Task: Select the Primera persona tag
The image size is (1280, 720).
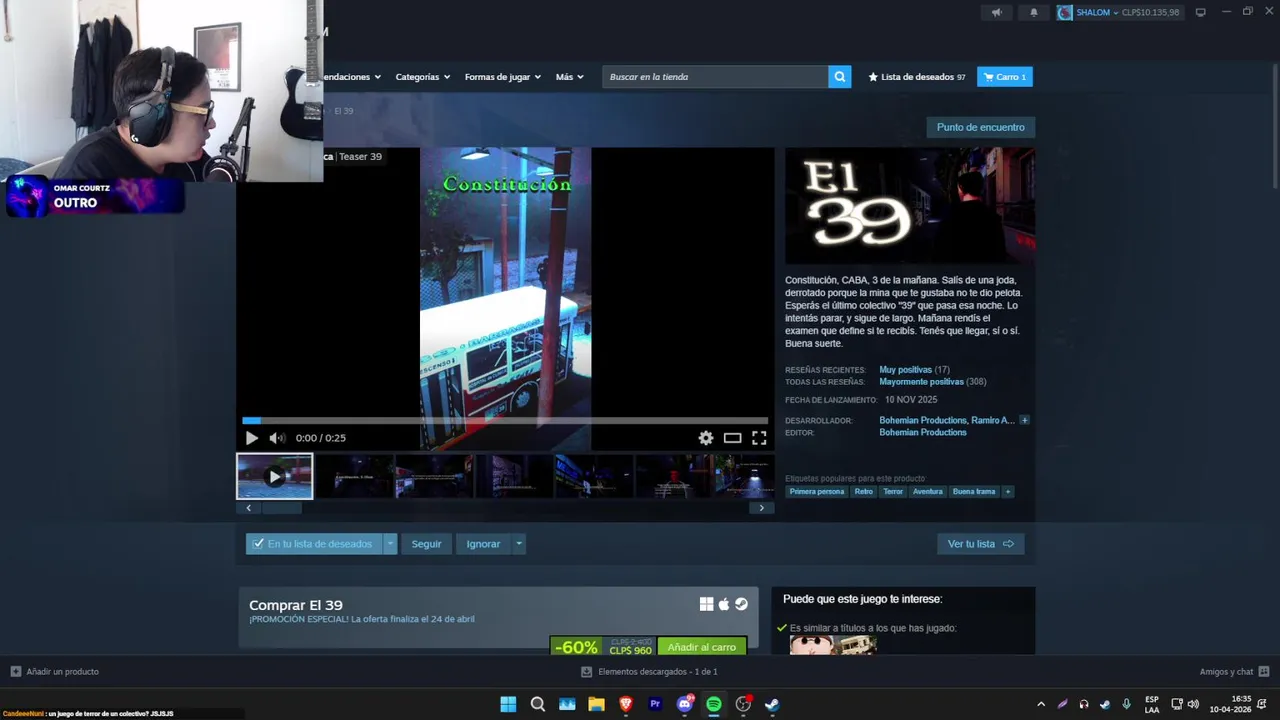Action: click(x=817, y=492)
